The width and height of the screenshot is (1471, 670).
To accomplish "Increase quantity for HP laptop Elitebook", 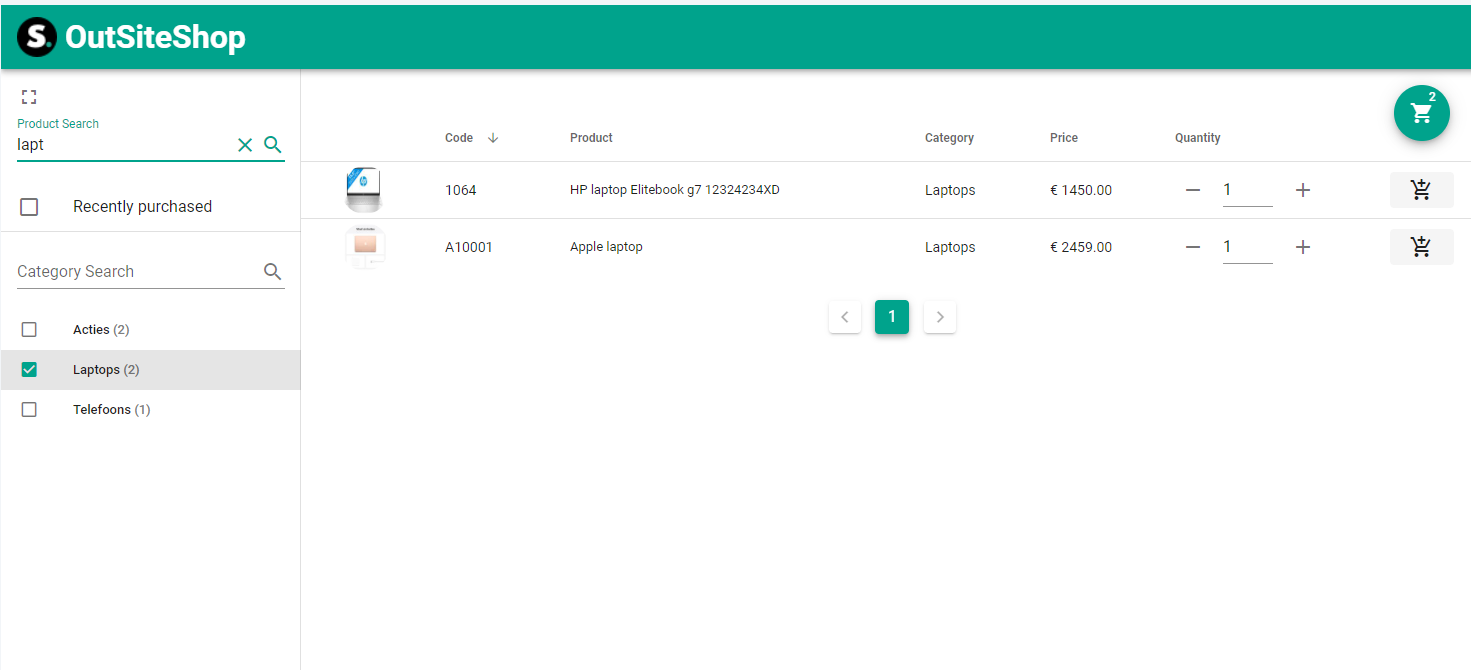I will tap(1302, 190).
